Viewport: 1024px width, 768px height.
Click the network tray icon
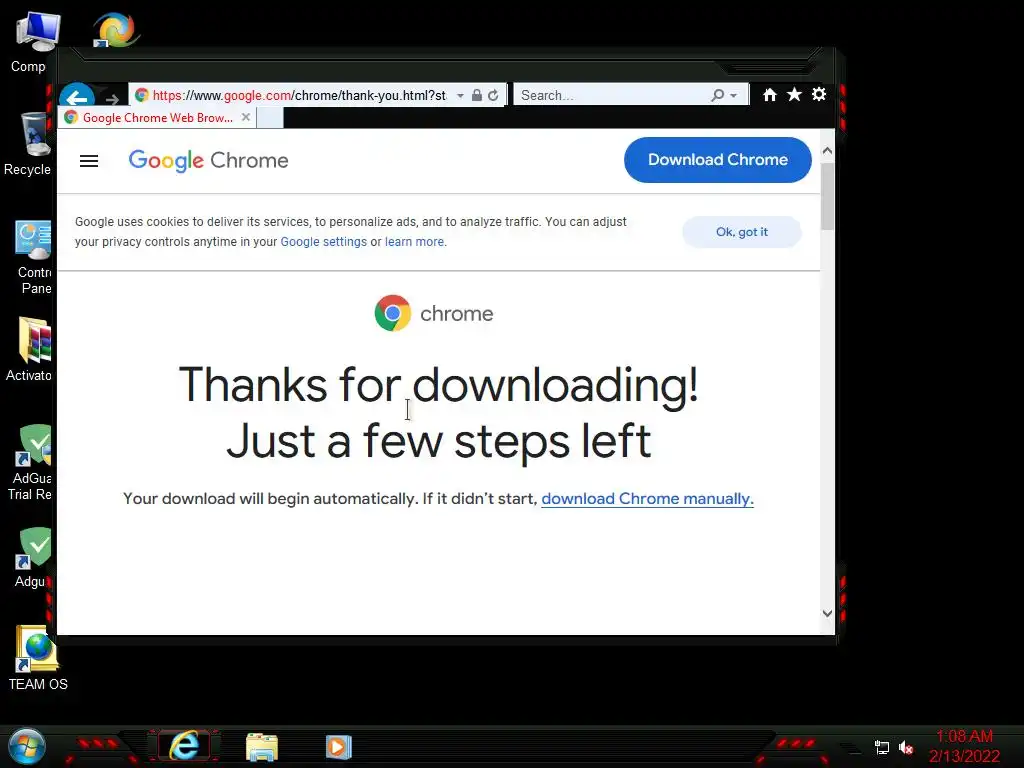(882, 747)
